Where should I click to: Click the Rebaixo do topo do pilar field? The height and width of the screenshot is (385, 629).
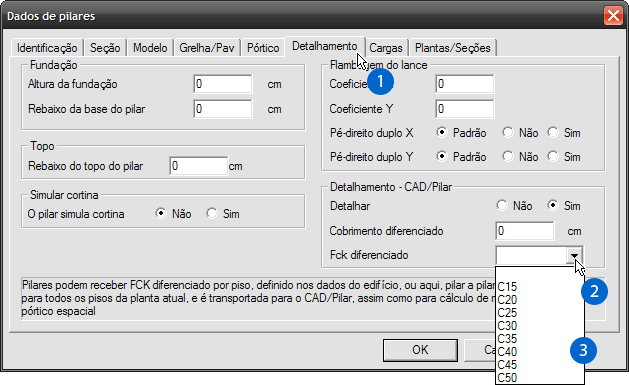click(x=199, y=166)
